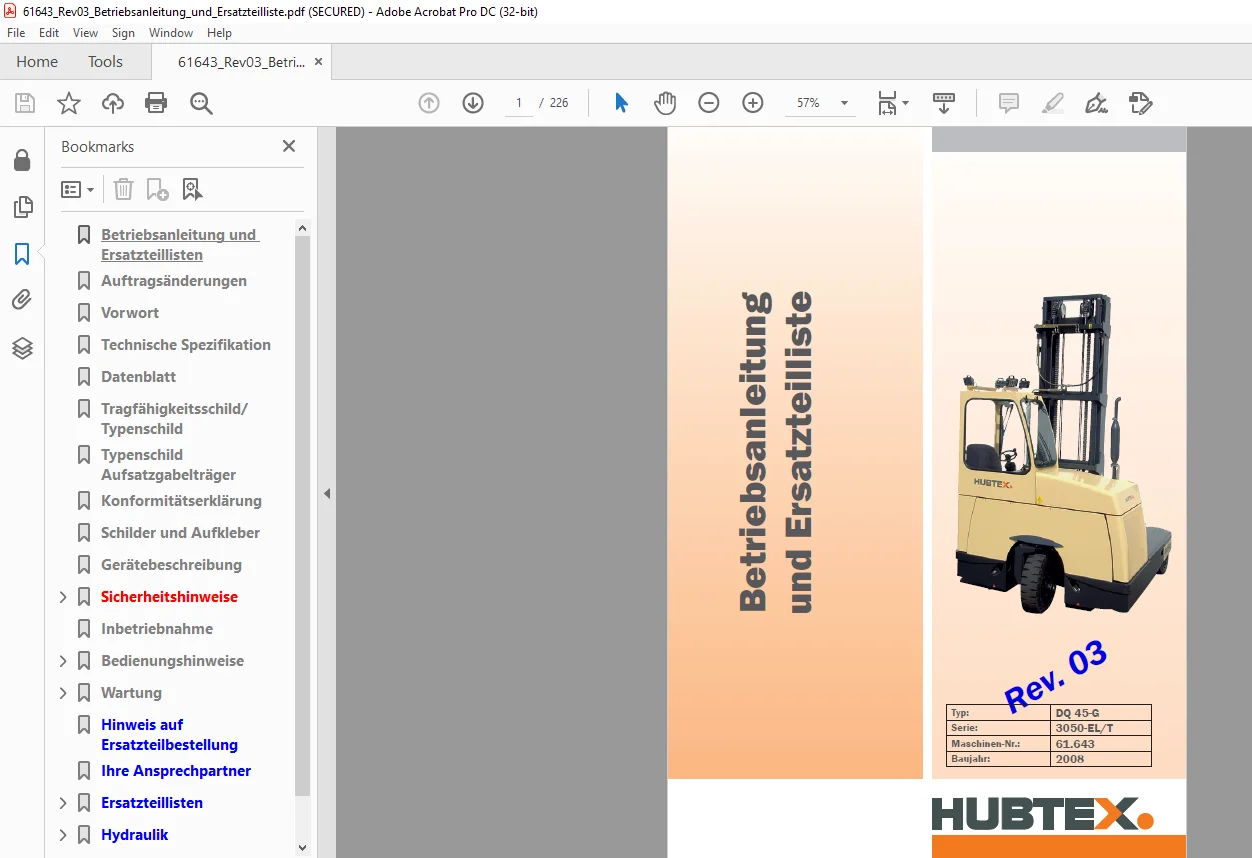
Task: Click the upload to cloud icon
Action: 113,103
